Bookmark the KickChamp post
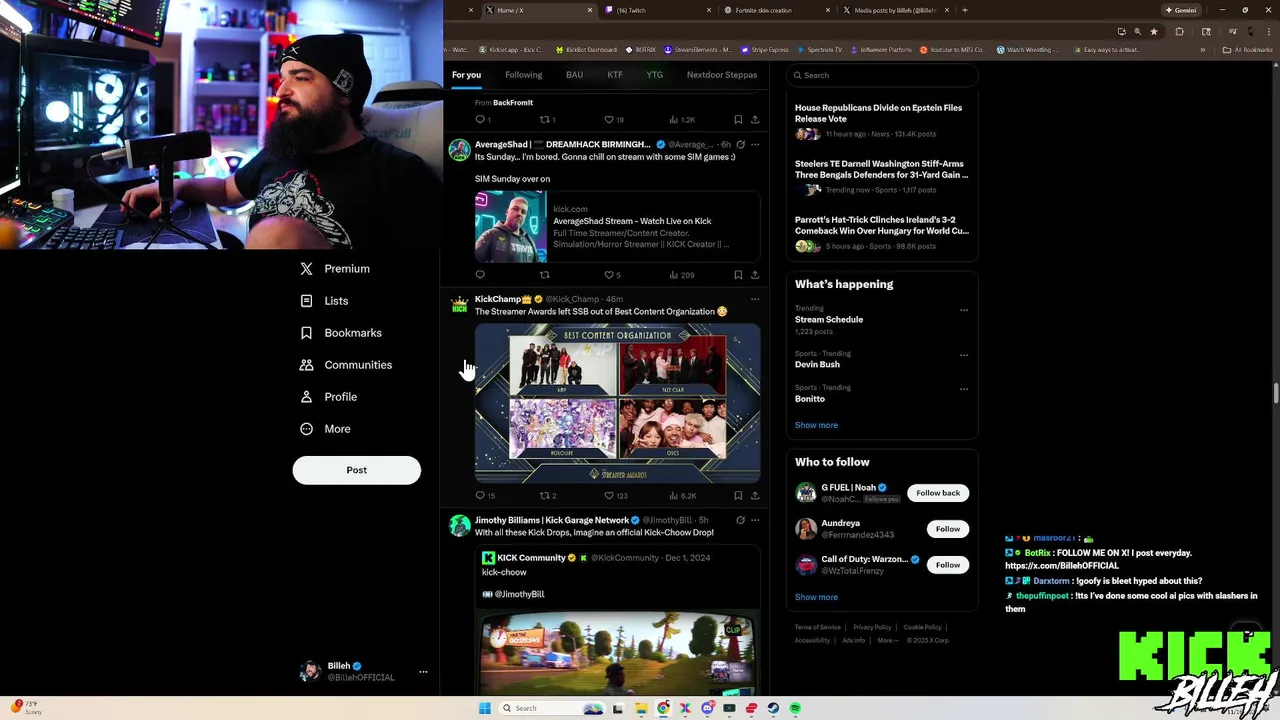The image size is (1280, 720). (738, 495)
